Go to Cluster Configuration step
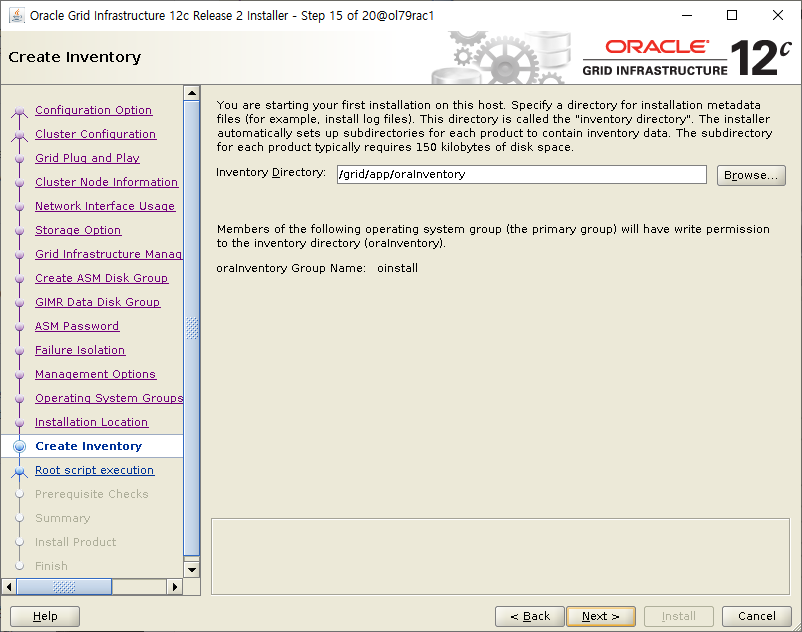Image resolution: width=802 pixels, height=632 pixels. [x=95, y=134]
